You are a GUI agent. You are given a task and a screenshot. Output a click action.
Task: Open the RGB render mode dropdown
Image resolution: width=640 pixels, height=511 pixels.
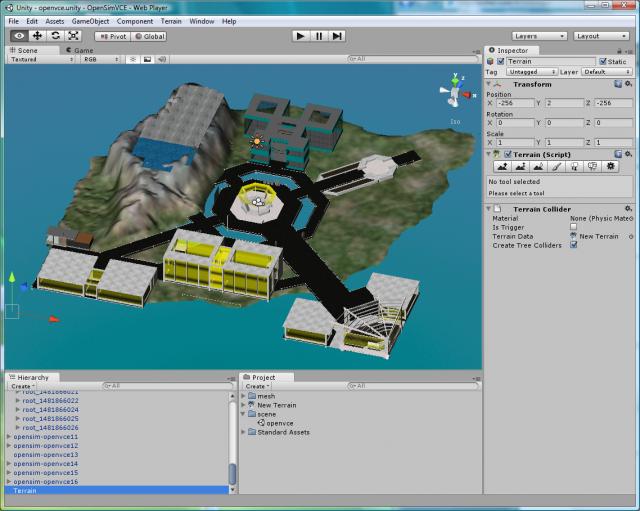coord(101,60)
